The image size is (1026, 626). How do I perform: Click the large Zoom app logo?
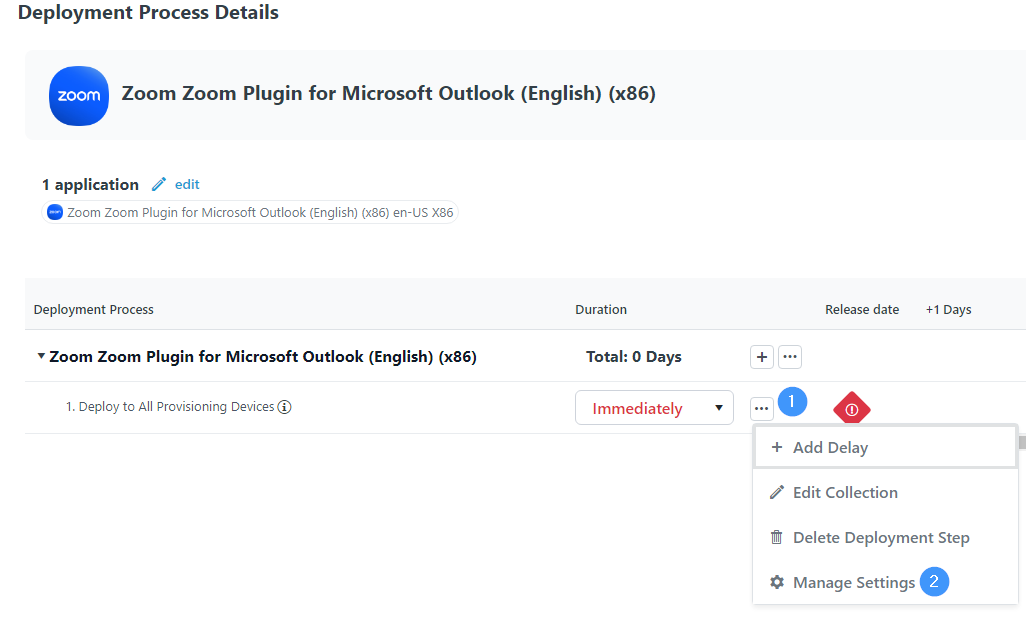[x=79, y=96]
